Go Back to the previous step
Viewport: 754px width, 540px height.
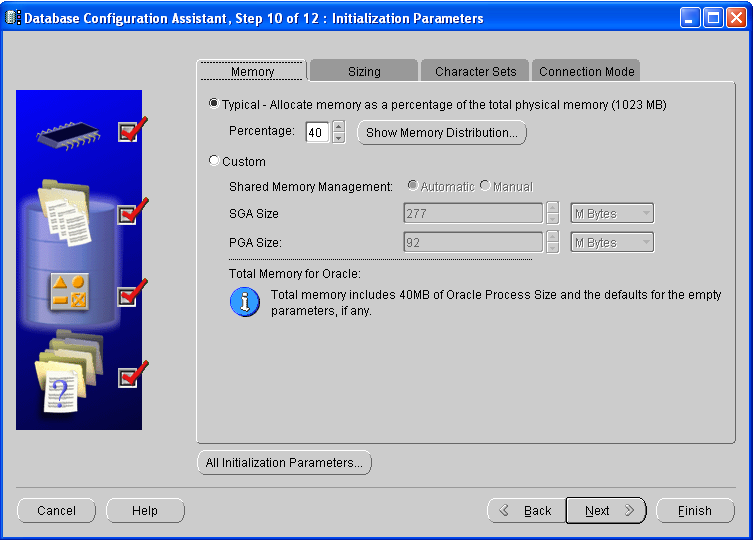(x=527, y=511)
